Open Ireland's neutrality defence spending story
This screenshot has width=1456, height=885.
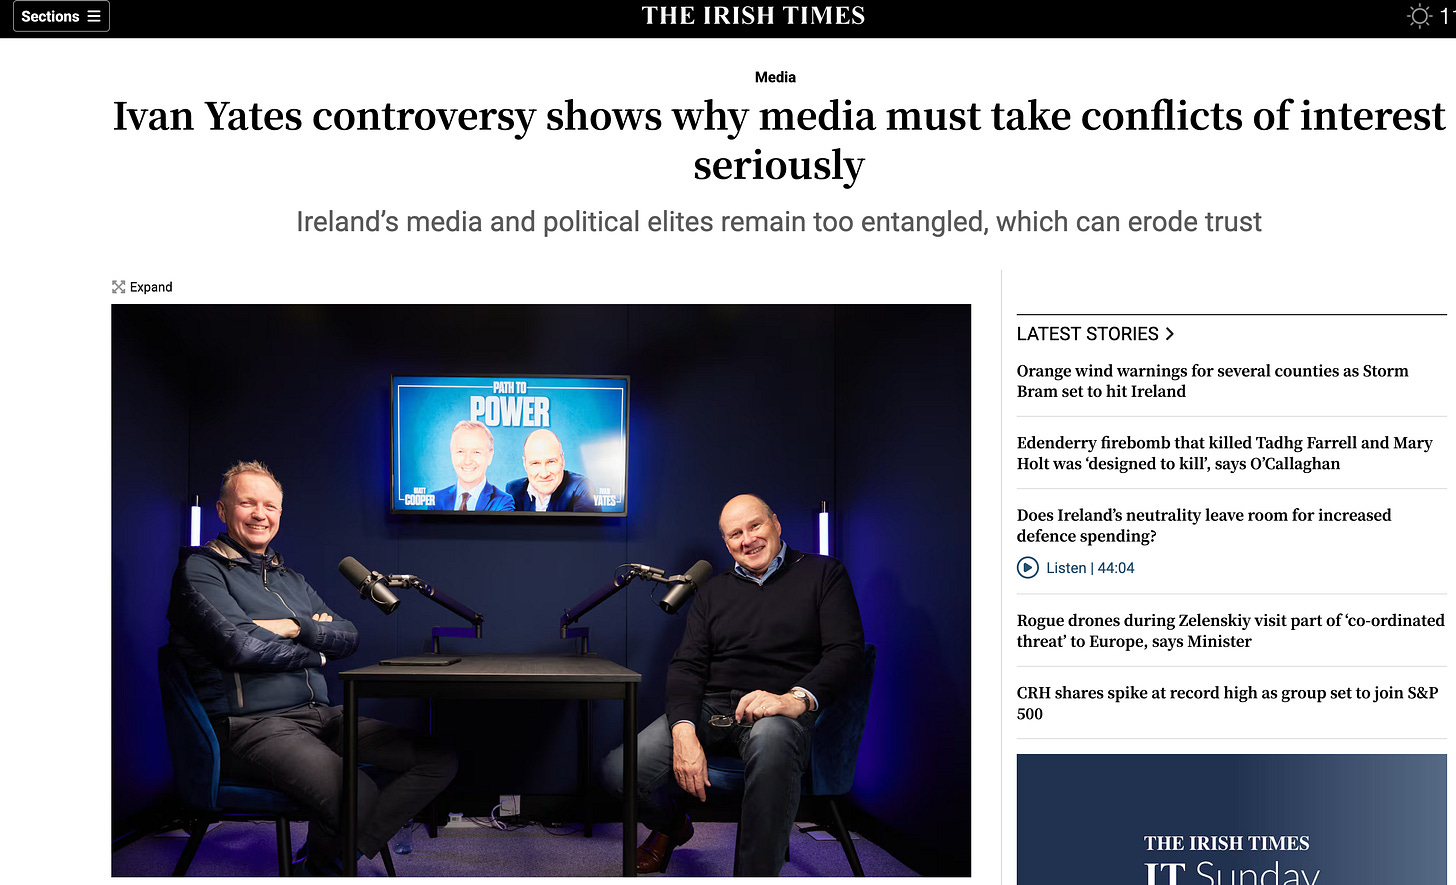point(1204,525)
